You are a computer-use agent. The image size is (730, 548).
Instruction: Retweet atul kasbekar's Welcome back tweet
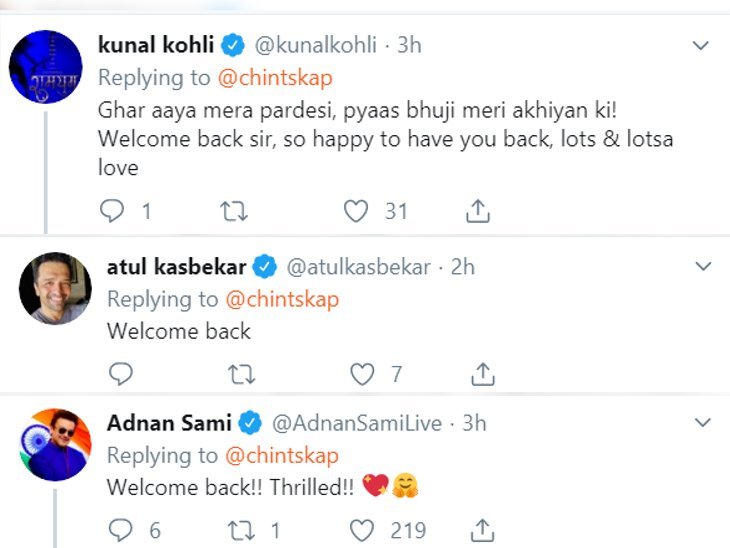point(240,374)
